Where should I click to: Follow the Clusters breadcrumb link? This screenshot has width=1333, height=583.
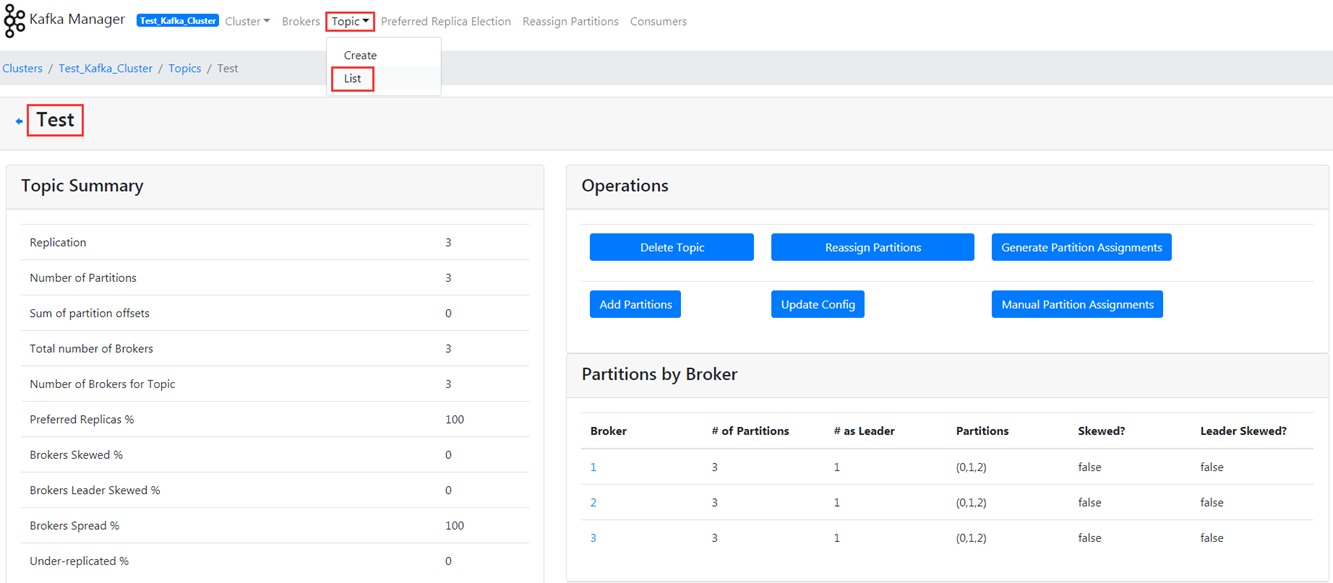pos(22,68)
